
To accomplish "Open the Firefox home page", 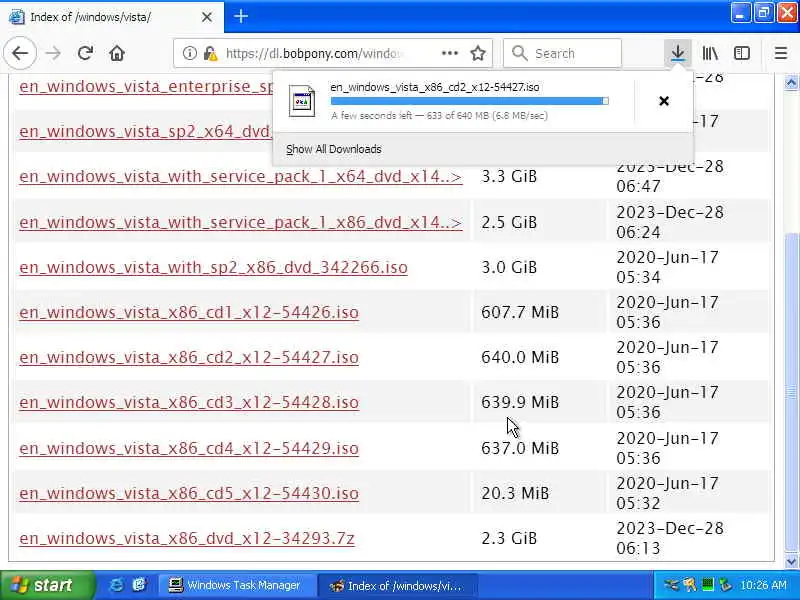I will pyautogui.click(x=117, y=53).
